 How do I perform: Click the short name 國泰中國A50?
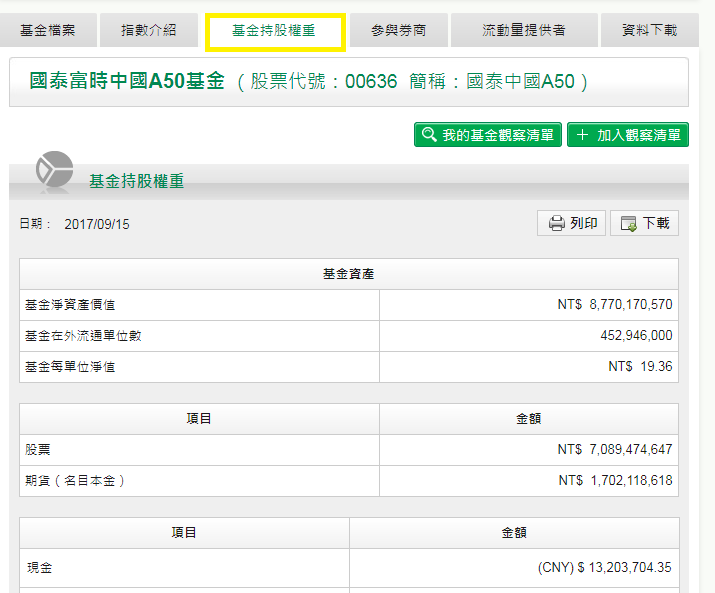[x=520, y=82]
